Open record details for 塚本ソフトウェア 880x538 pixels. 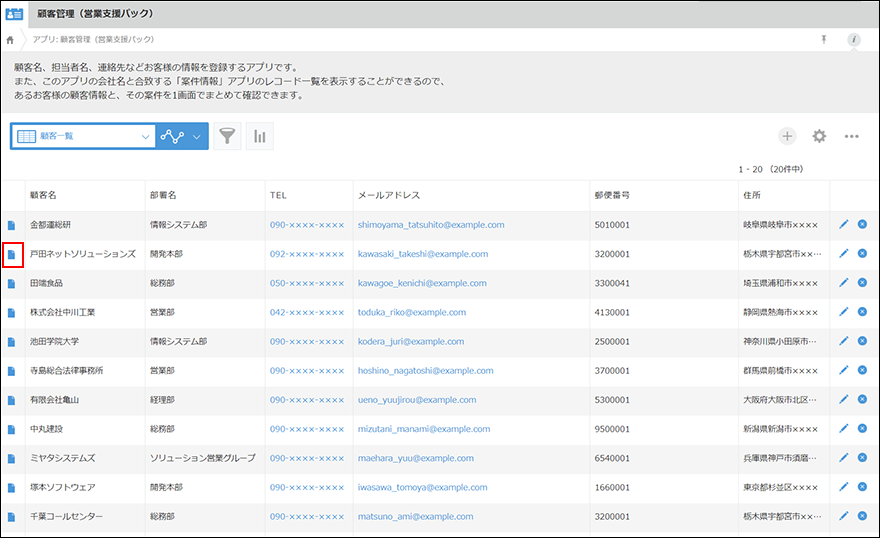click(x=11, y=488)
